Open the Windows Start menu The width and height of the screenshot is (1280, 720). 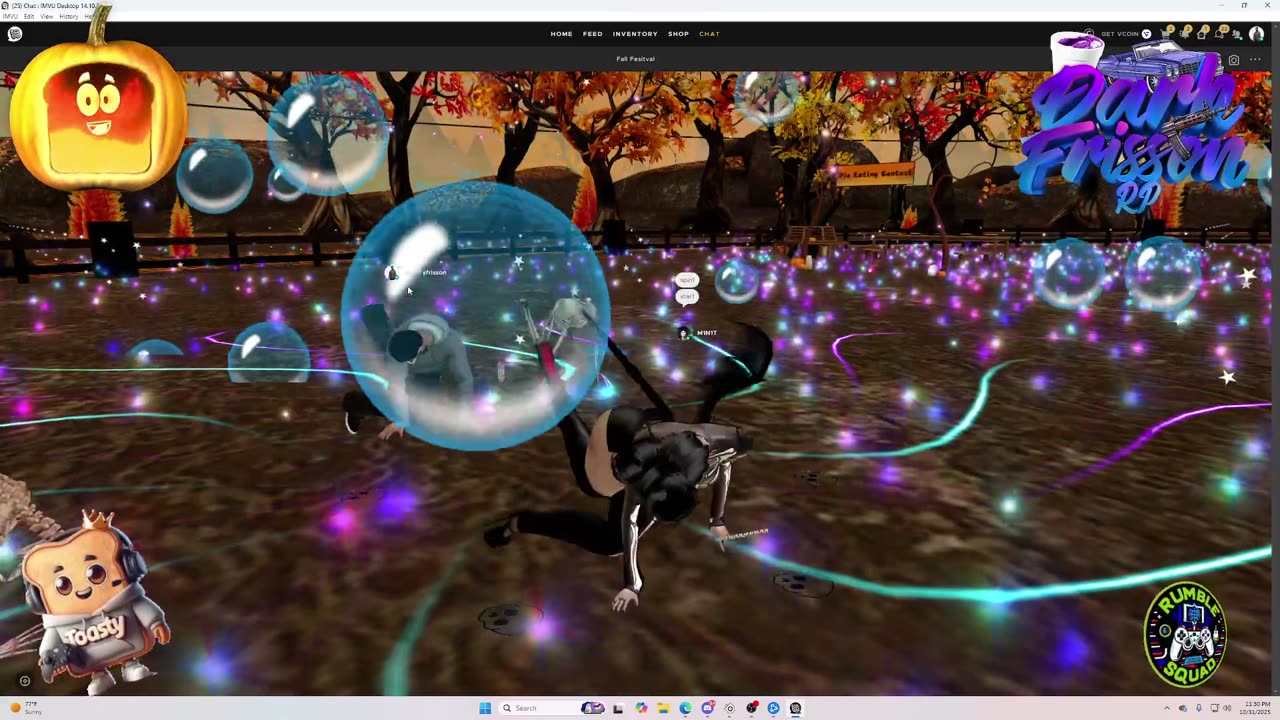pyautogui.click(x=485, y=708)
